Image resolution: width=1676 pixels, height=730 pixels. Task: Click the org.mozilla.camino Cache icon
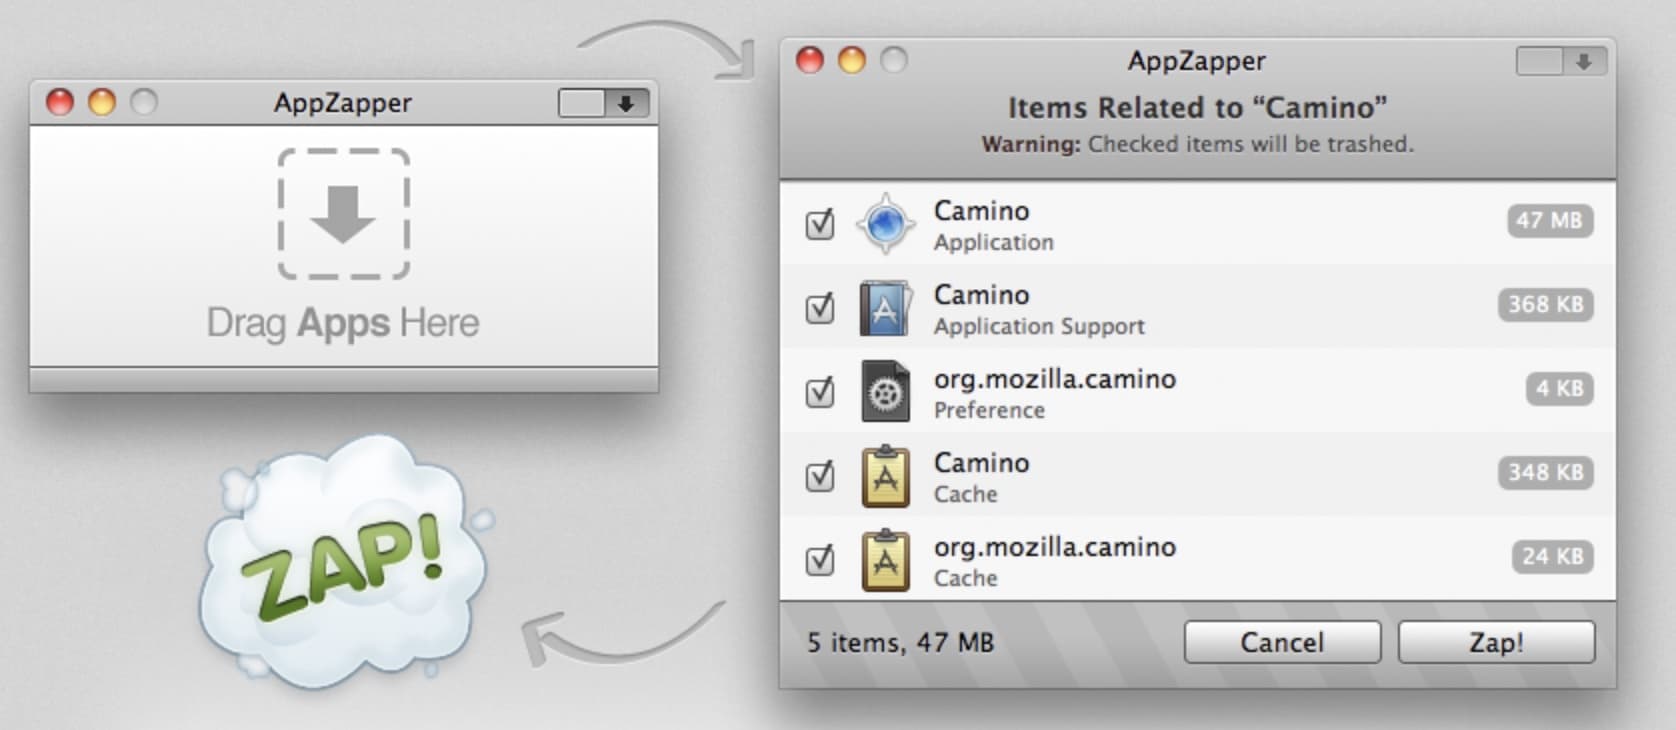[x=885, y=561]
